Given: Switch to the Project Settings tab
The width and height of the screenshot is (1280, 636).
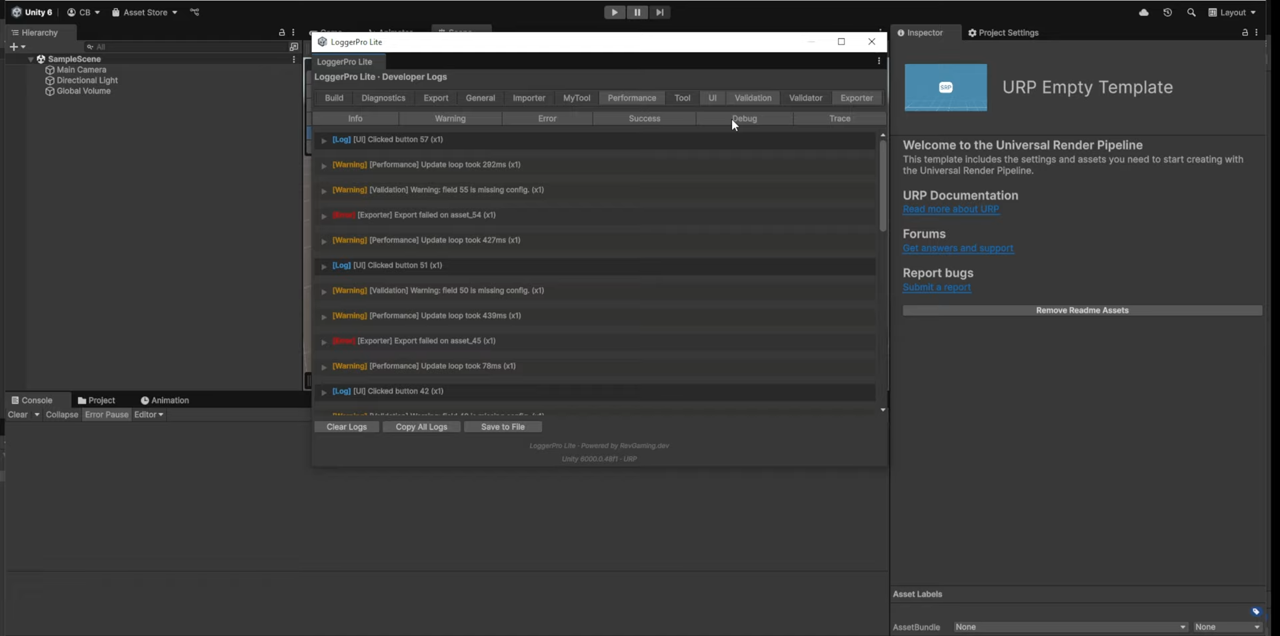Looking at the screenshot, I should click(1003, 33).
